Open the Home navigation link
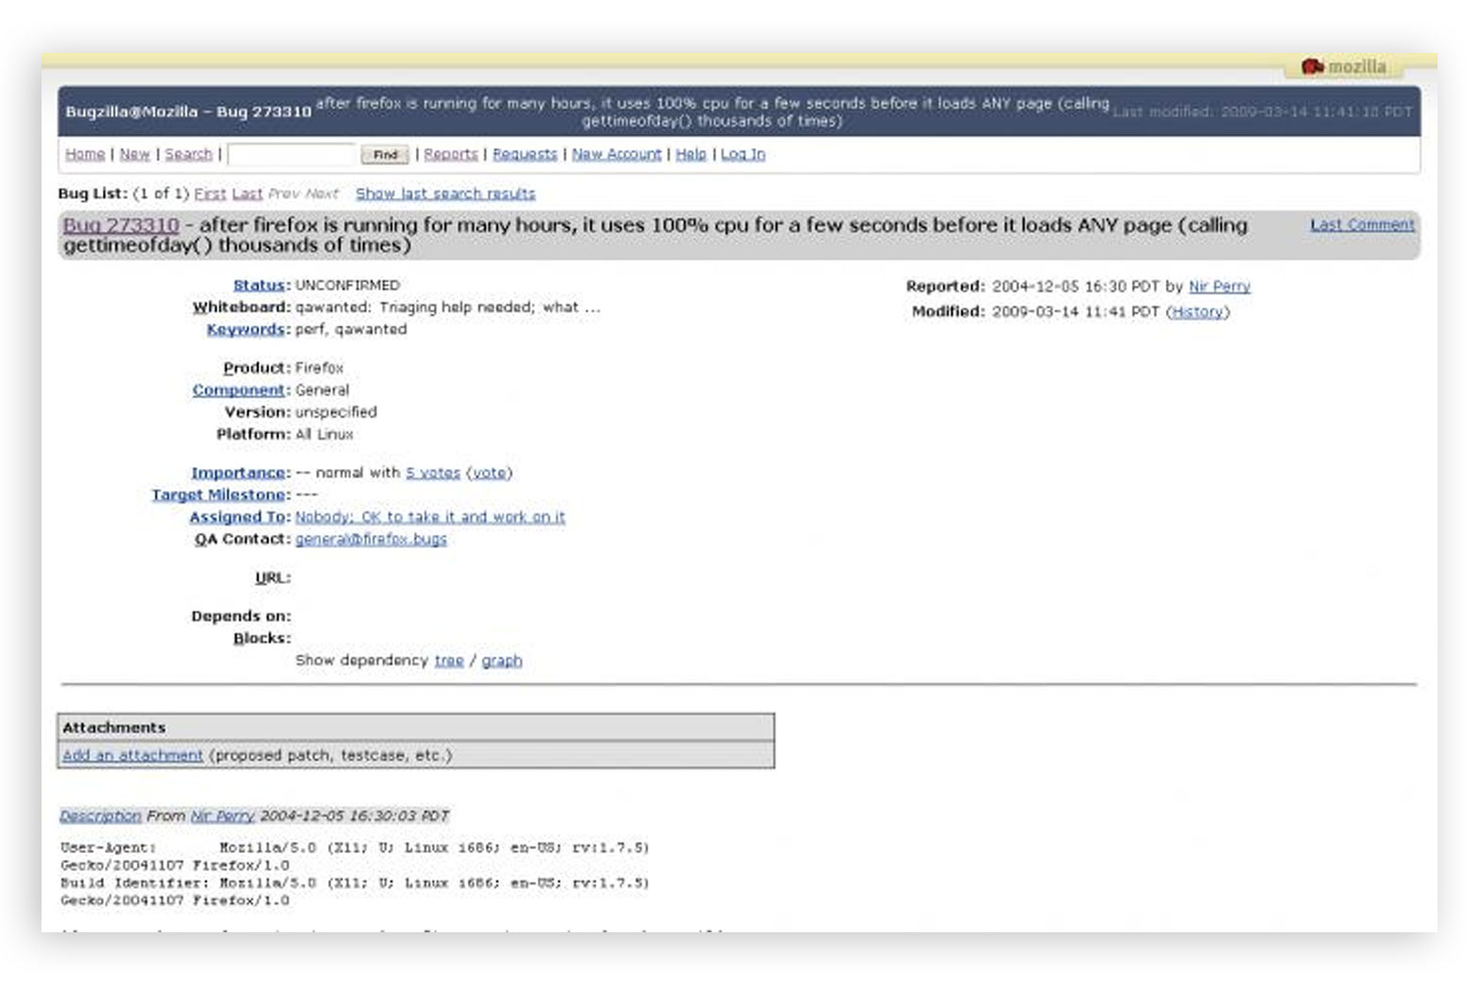This screenshot has width=1480, height=987. [x=85, y=154]
